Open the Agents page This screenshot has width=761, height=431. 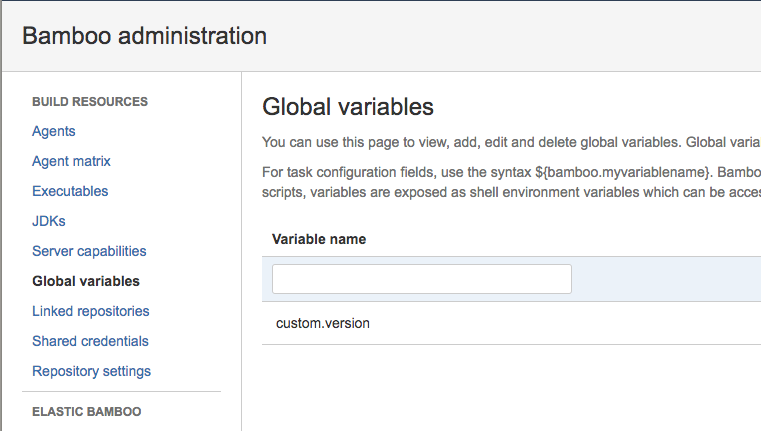54,131
